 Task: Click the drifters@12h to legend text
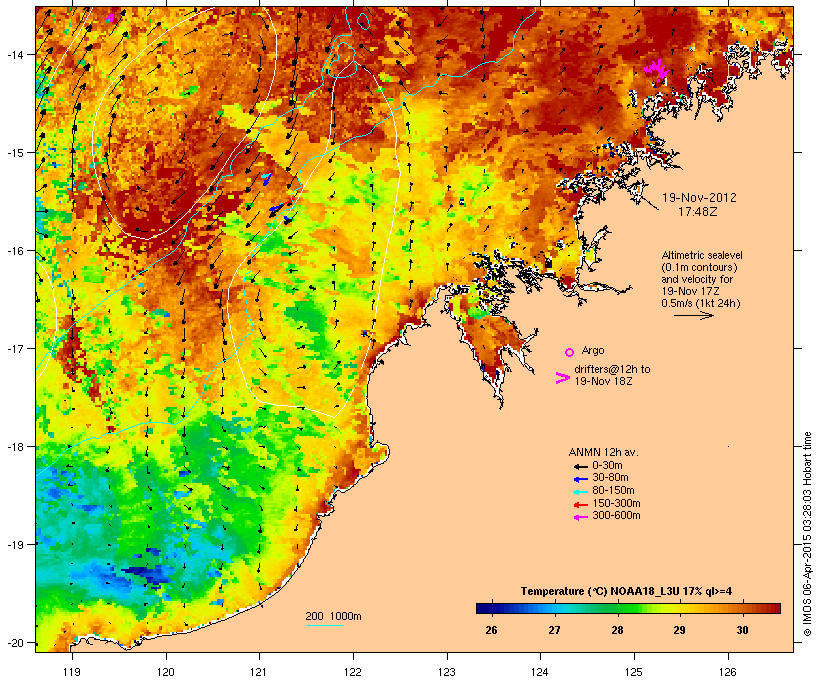[x=612, y=369]
